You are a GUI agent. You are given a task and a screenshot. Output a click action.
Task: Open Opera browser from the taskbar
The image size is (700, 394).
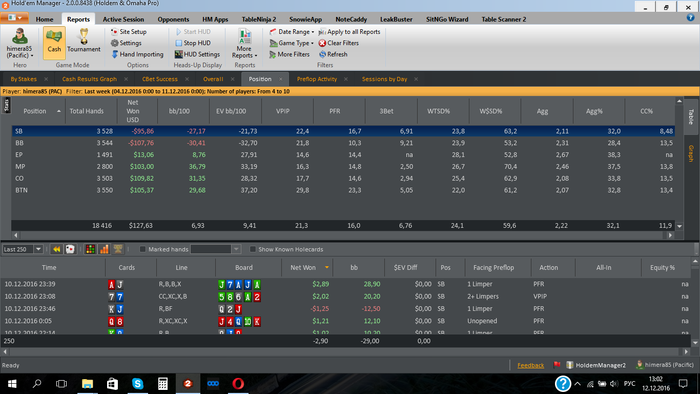[x=238, y=383]
